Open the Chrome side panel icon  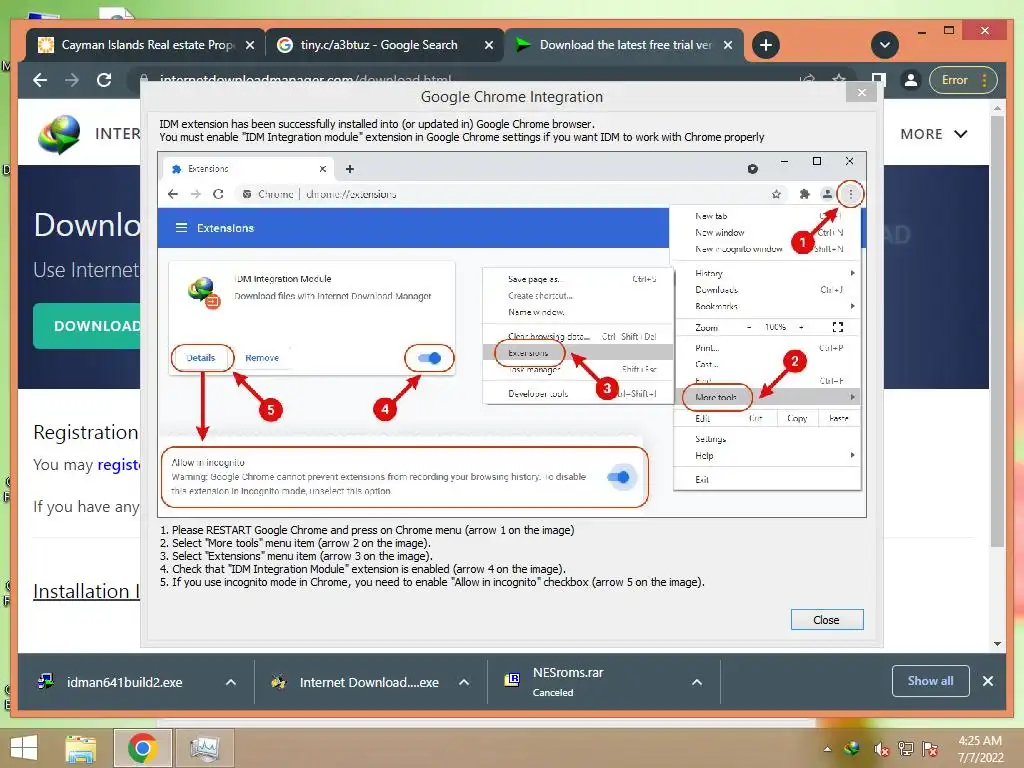879,80
